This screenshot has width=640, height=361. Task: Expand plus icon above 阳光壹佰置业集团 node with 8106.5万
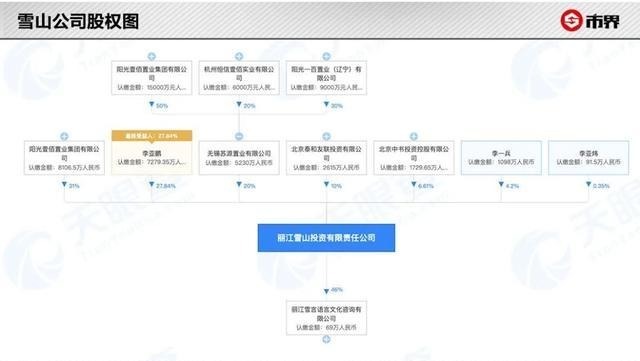coord(64,136)
